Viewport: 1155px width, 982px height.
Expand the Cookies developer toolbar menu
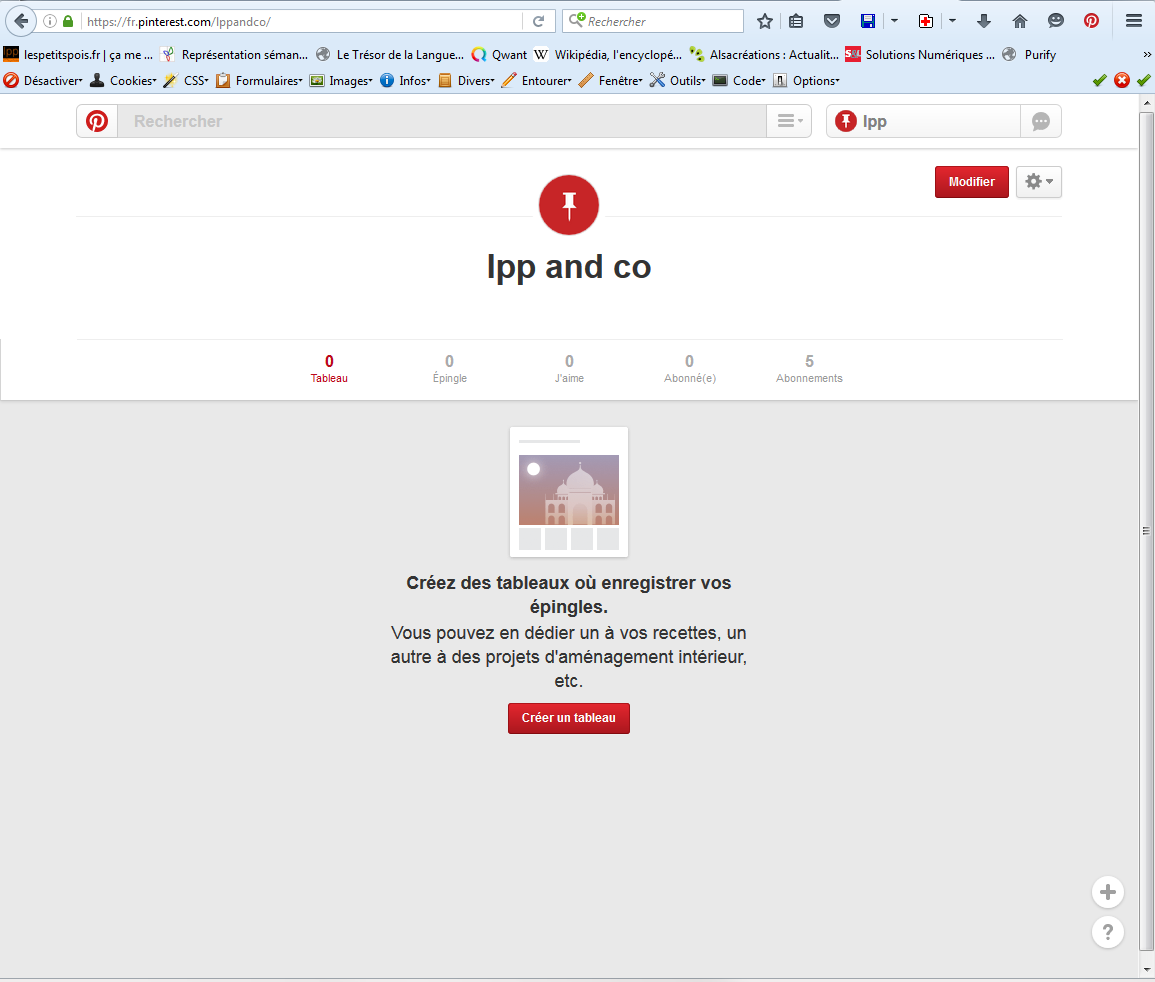click(x=124, y=81)
